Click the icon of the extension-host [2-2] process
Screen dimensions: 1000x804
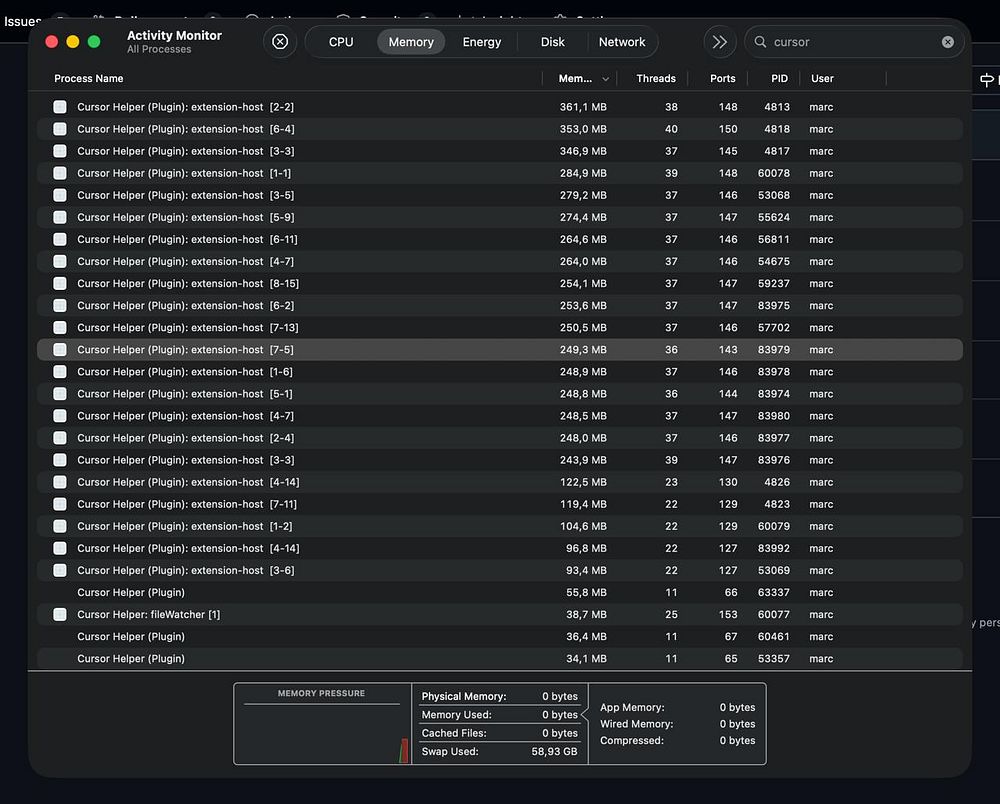pos(60,107)
